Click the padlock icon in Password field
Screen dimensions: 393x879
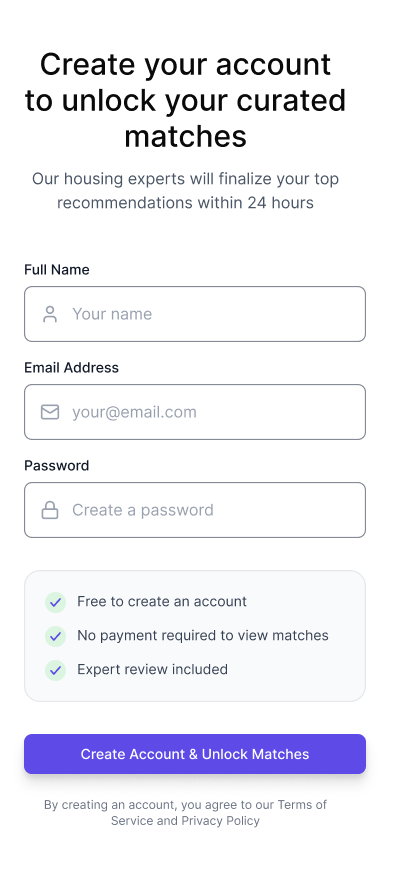point(50,510)
